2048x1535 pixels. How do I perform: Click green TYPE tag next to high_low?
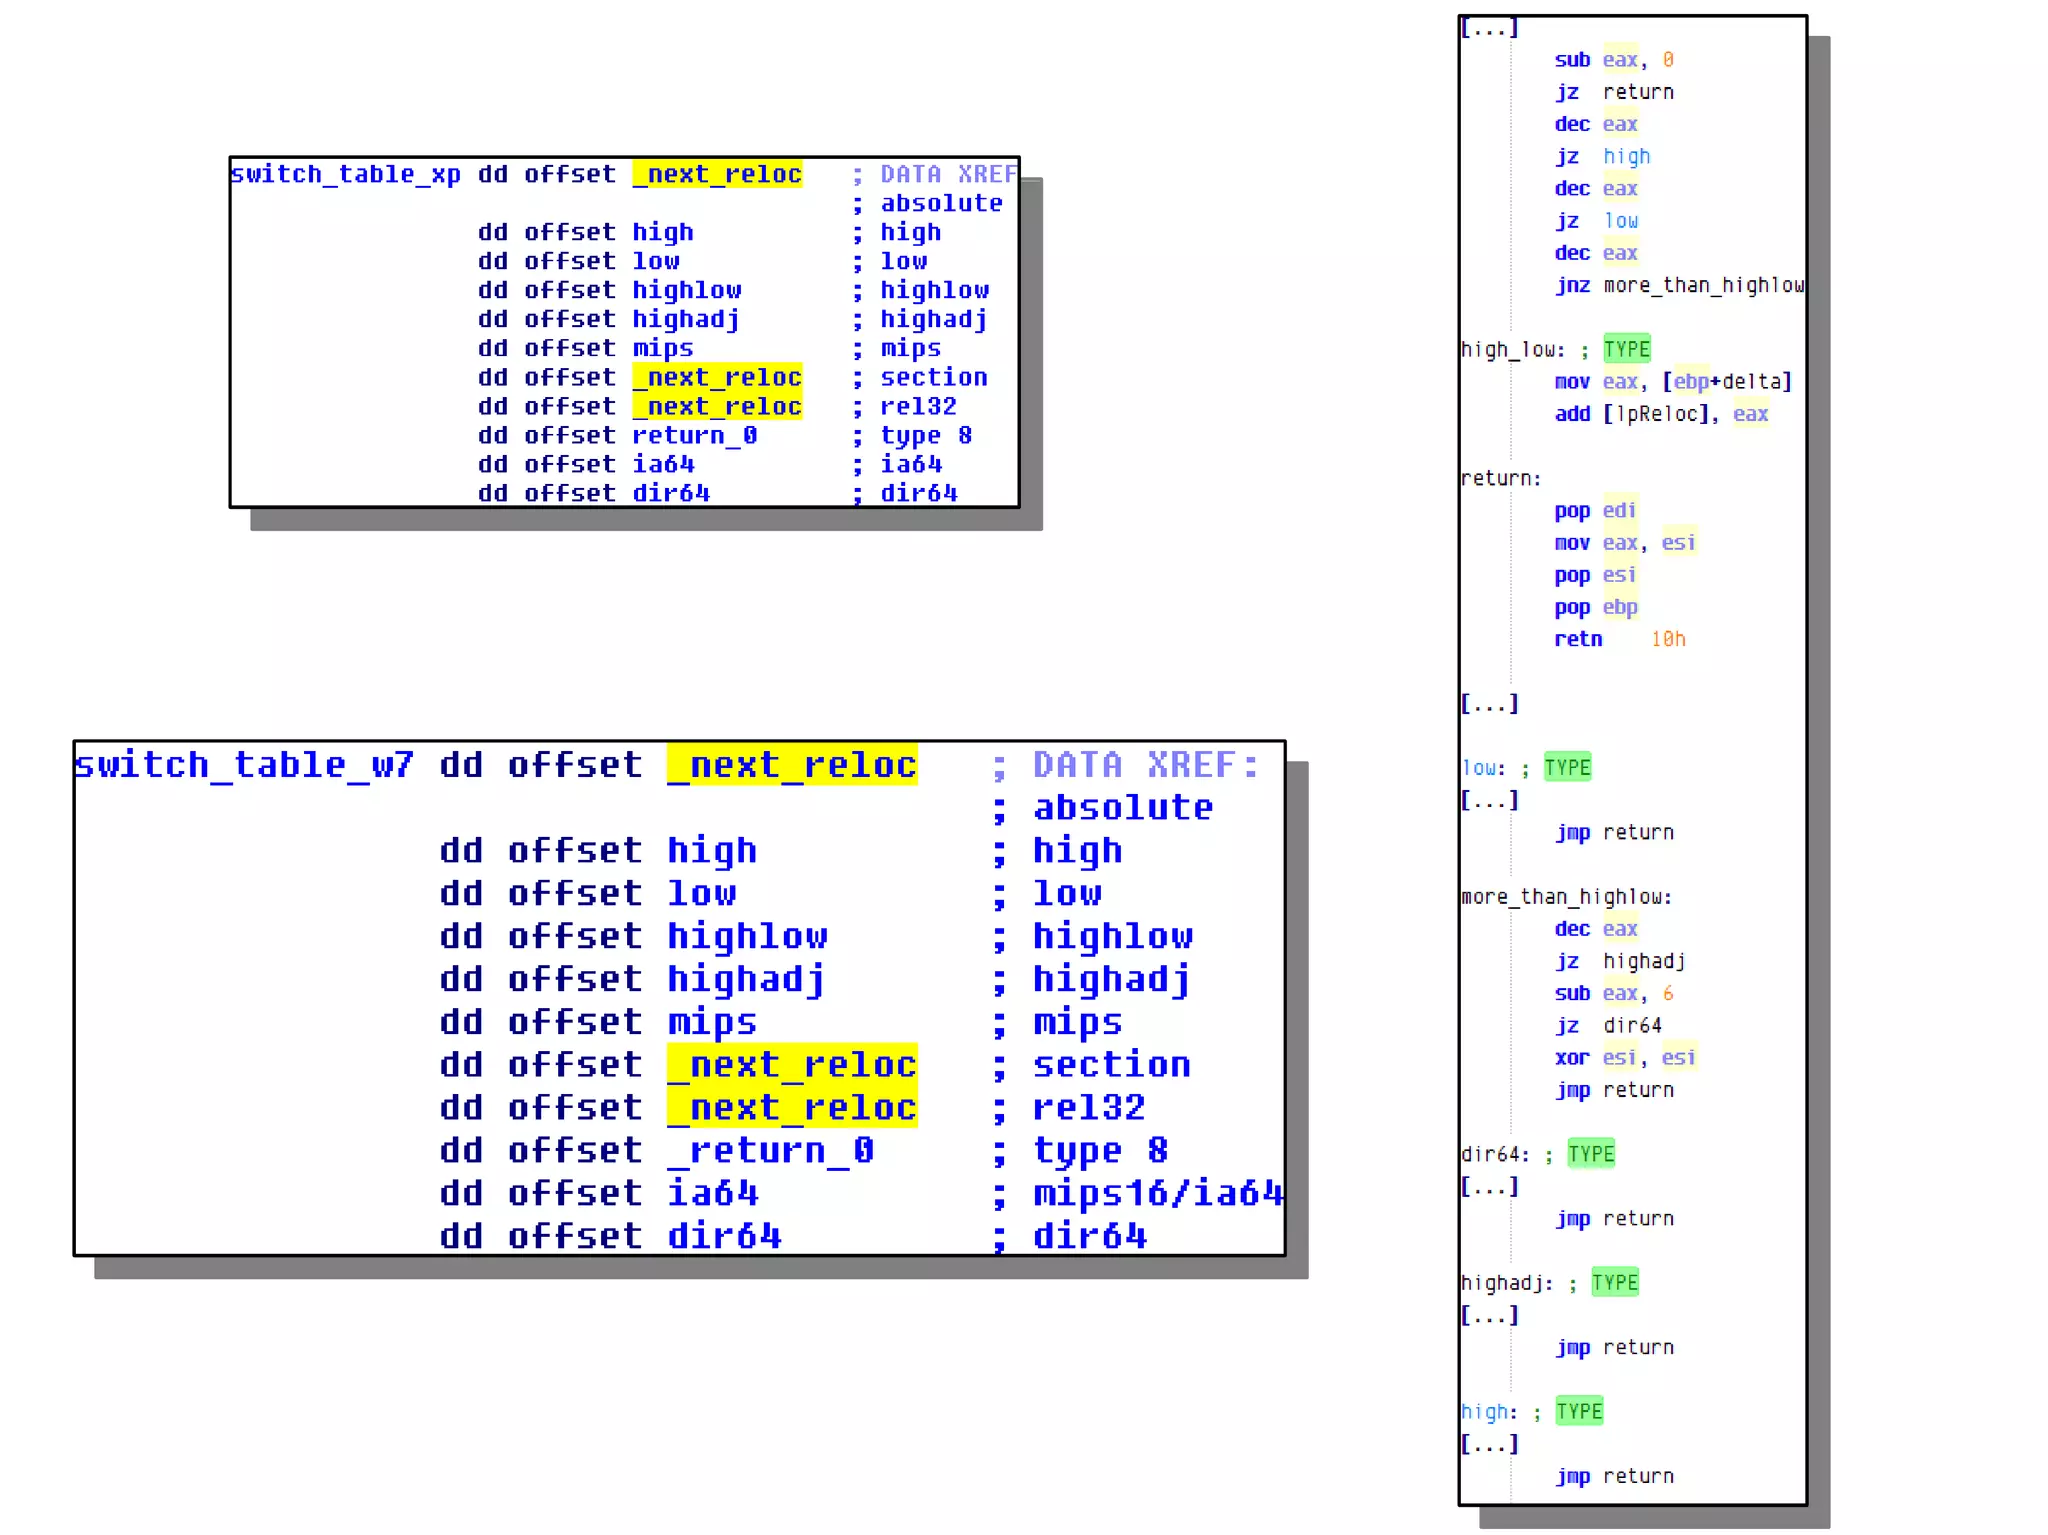[x=1626, y=349]
